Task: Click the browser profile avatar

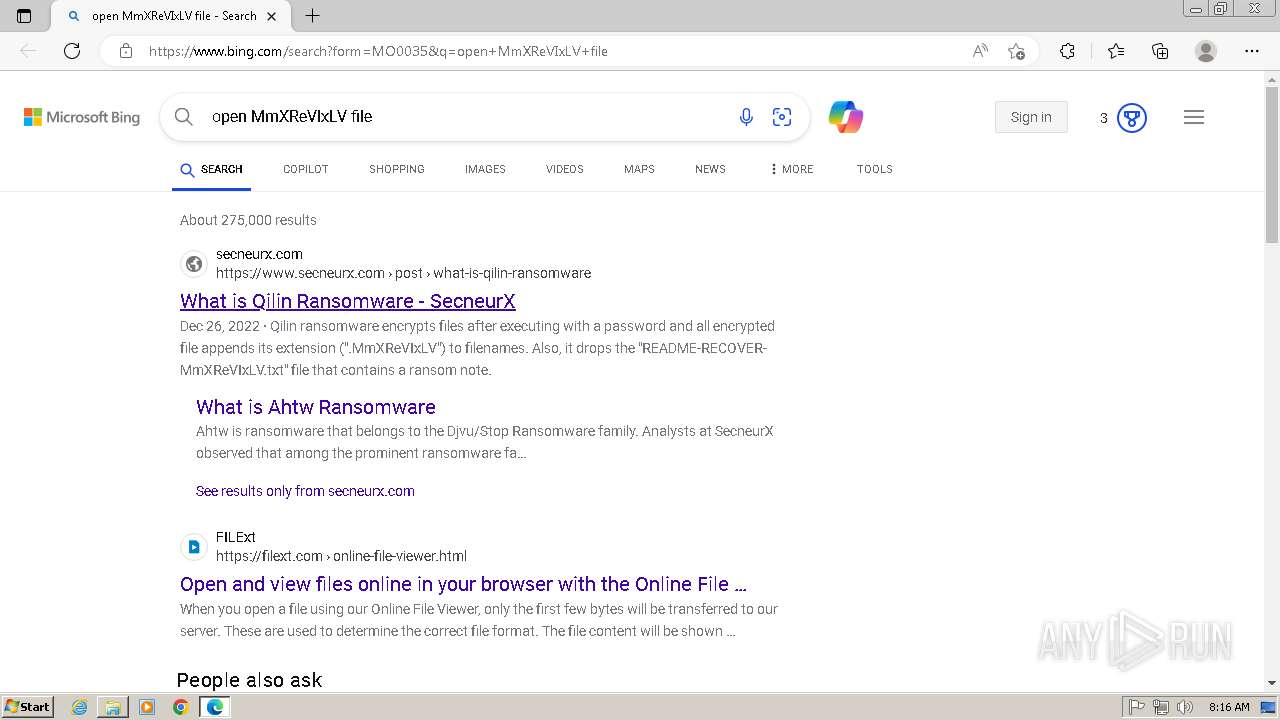Action: 1206,51
